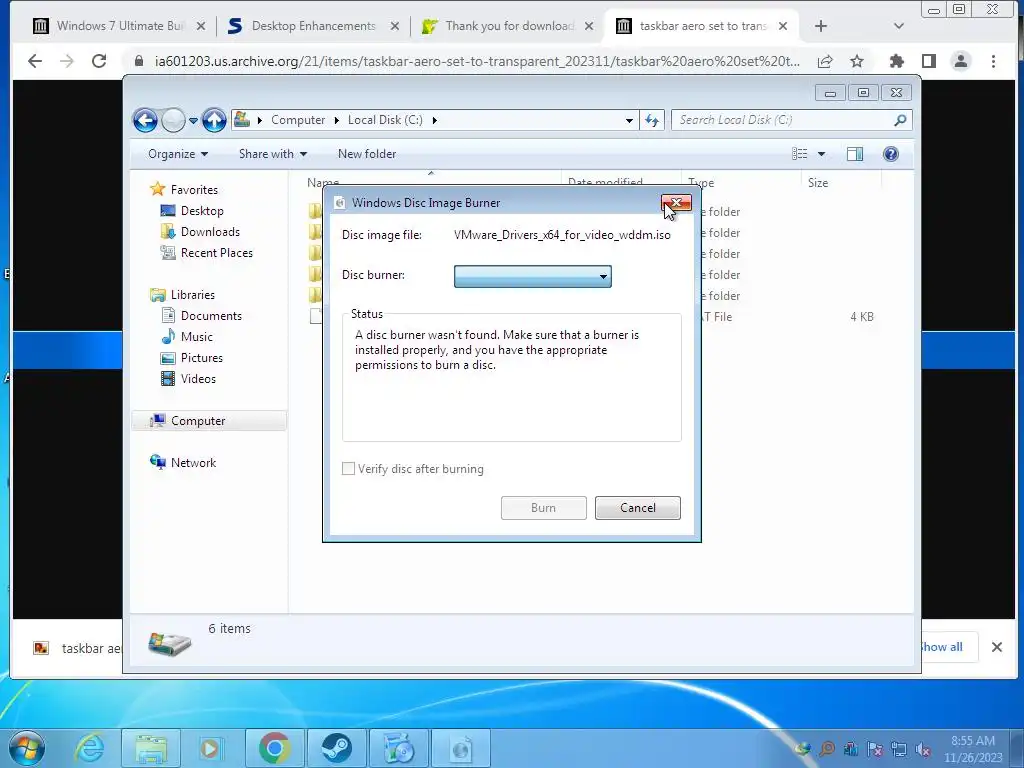The width and height of the screenshot is (1024, 768).
Task: Open Explorer help question mark icon
Action: [891, 154]
